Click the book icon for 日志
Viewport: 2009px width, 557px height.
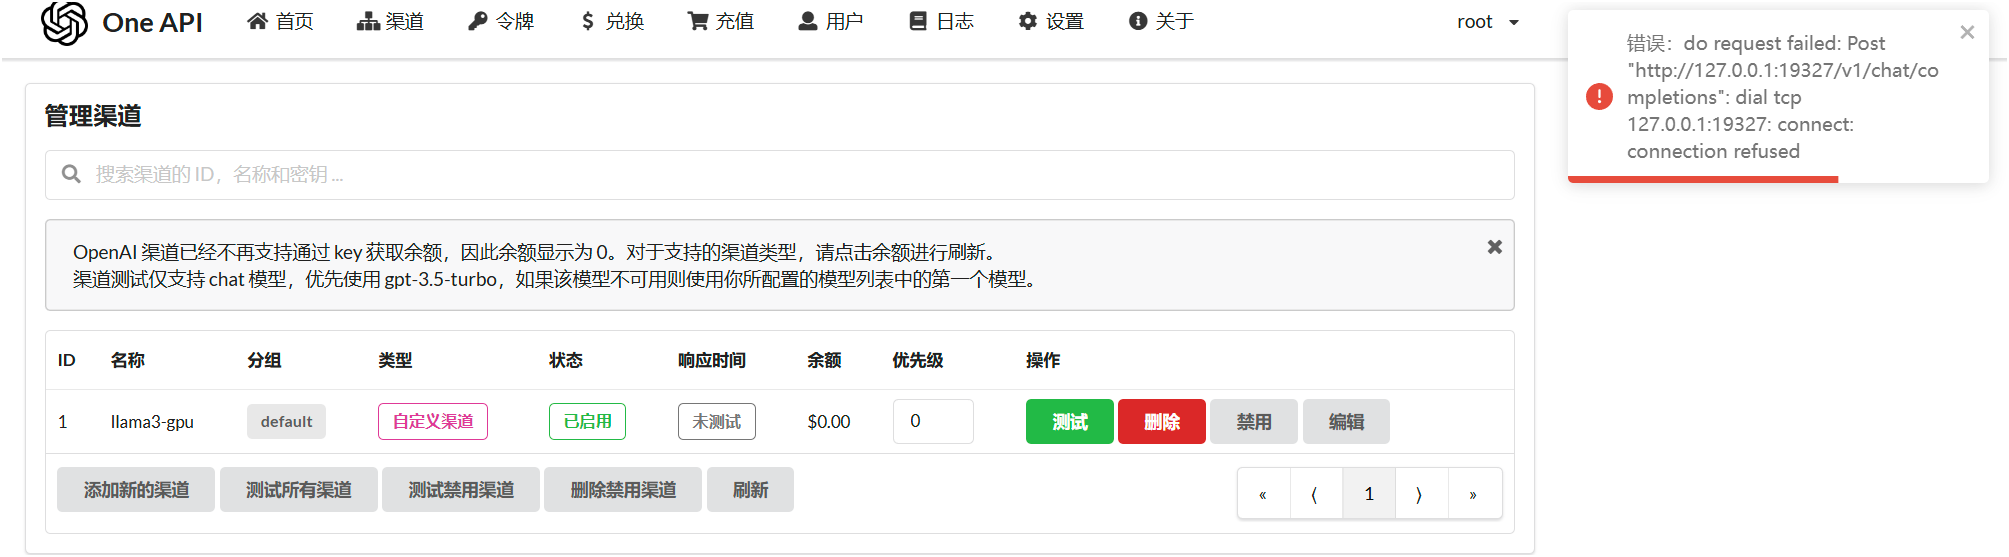(x=917, y=22)
